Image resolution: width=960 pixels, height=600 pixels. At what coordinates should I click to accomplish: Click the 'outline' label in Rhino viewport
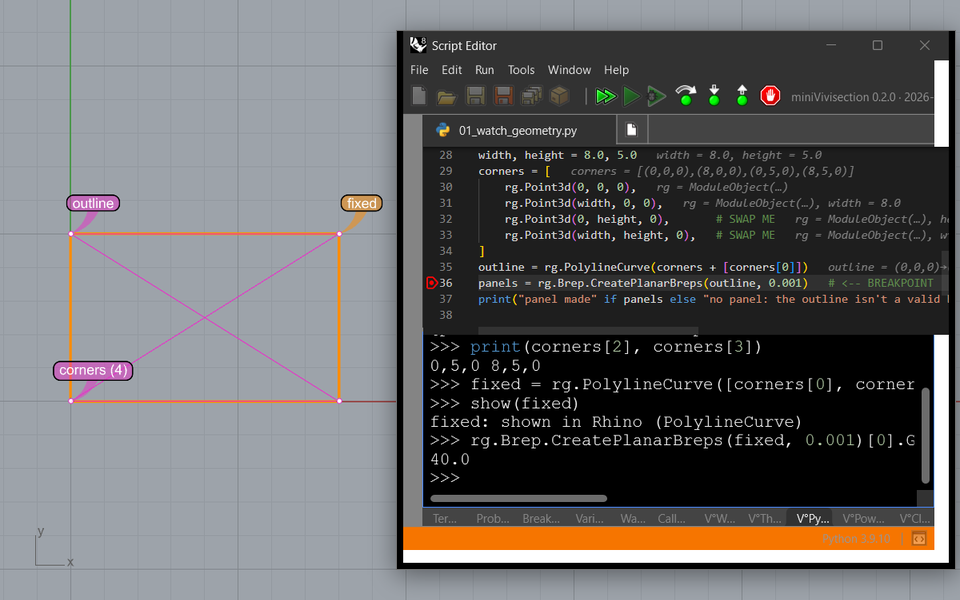93,203
